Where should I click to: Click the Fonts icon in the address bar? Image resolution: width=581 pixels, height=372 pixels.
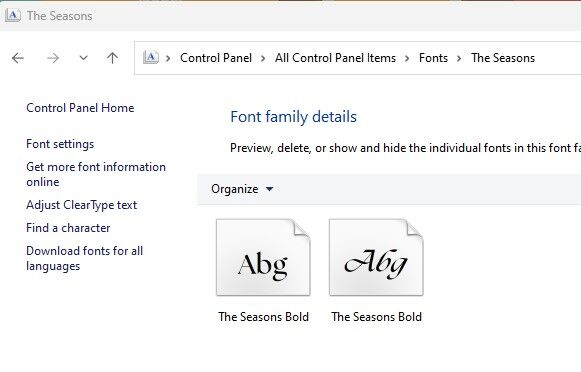[151, 58]
